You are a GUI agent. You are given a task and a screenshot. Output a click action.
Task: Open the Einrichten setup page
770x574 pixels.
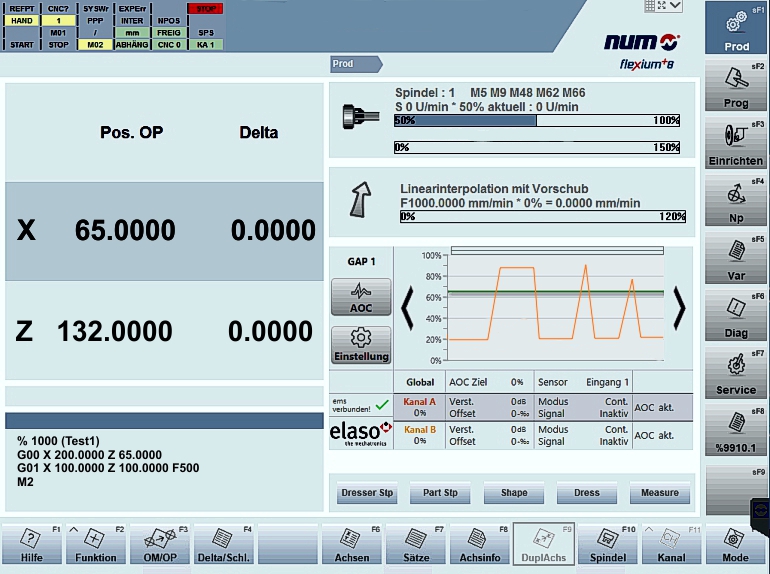[736, 144]
